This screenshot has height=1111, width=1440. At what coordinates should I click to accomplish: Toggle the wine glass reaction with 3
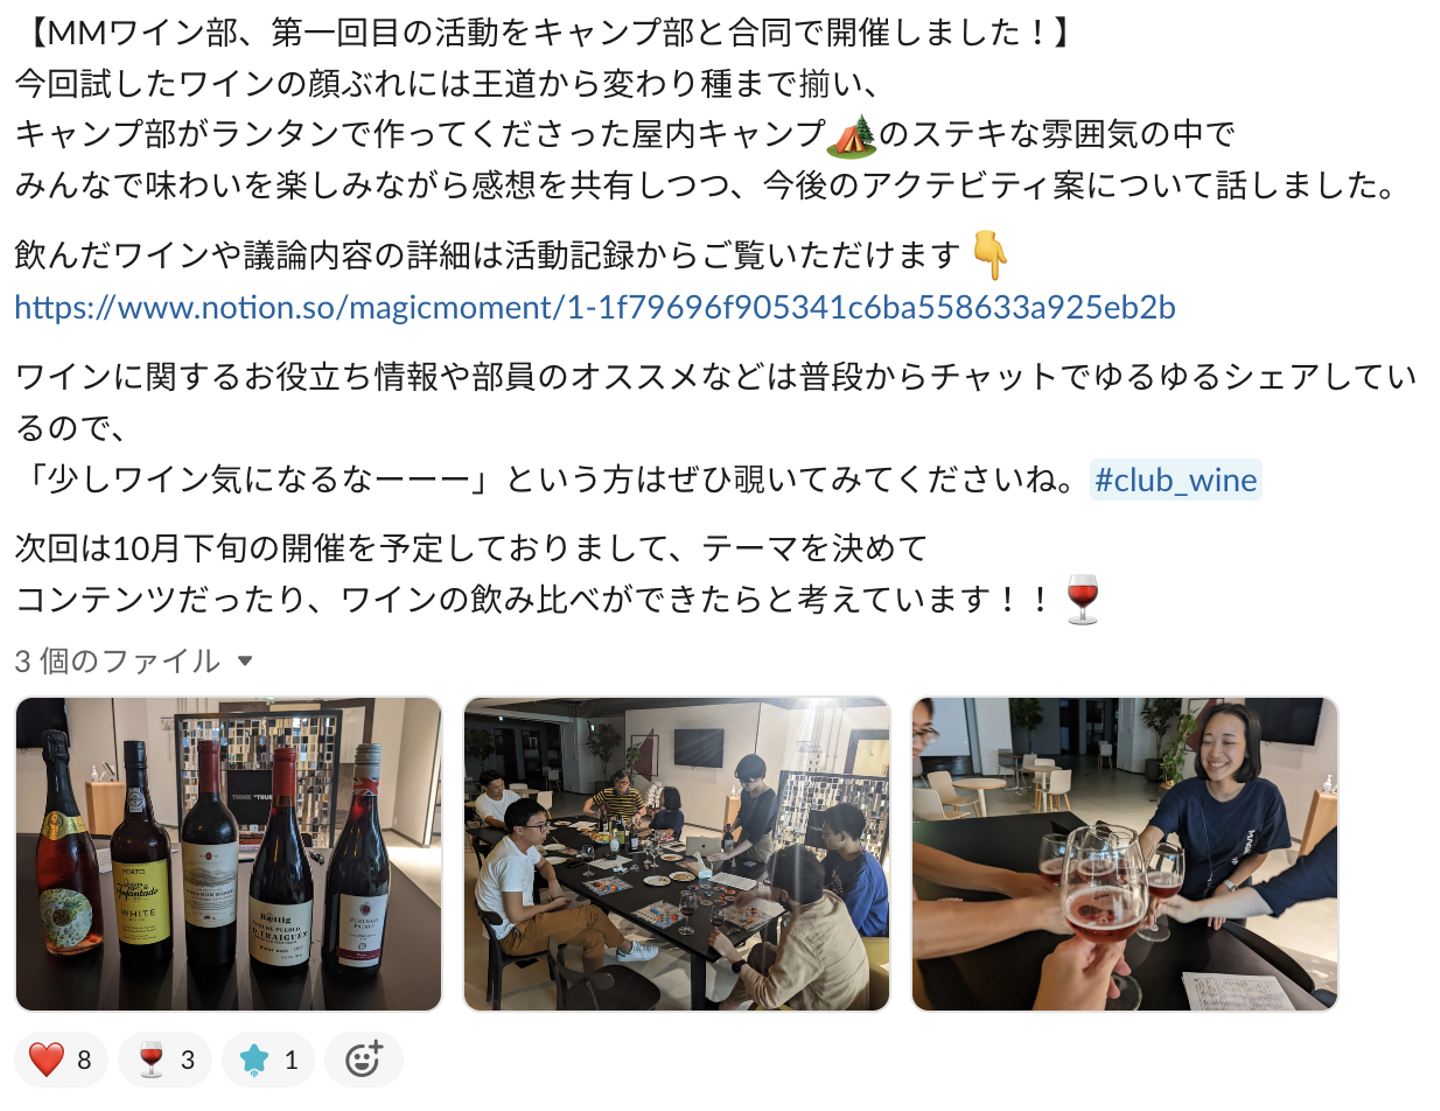[165, 1059]
